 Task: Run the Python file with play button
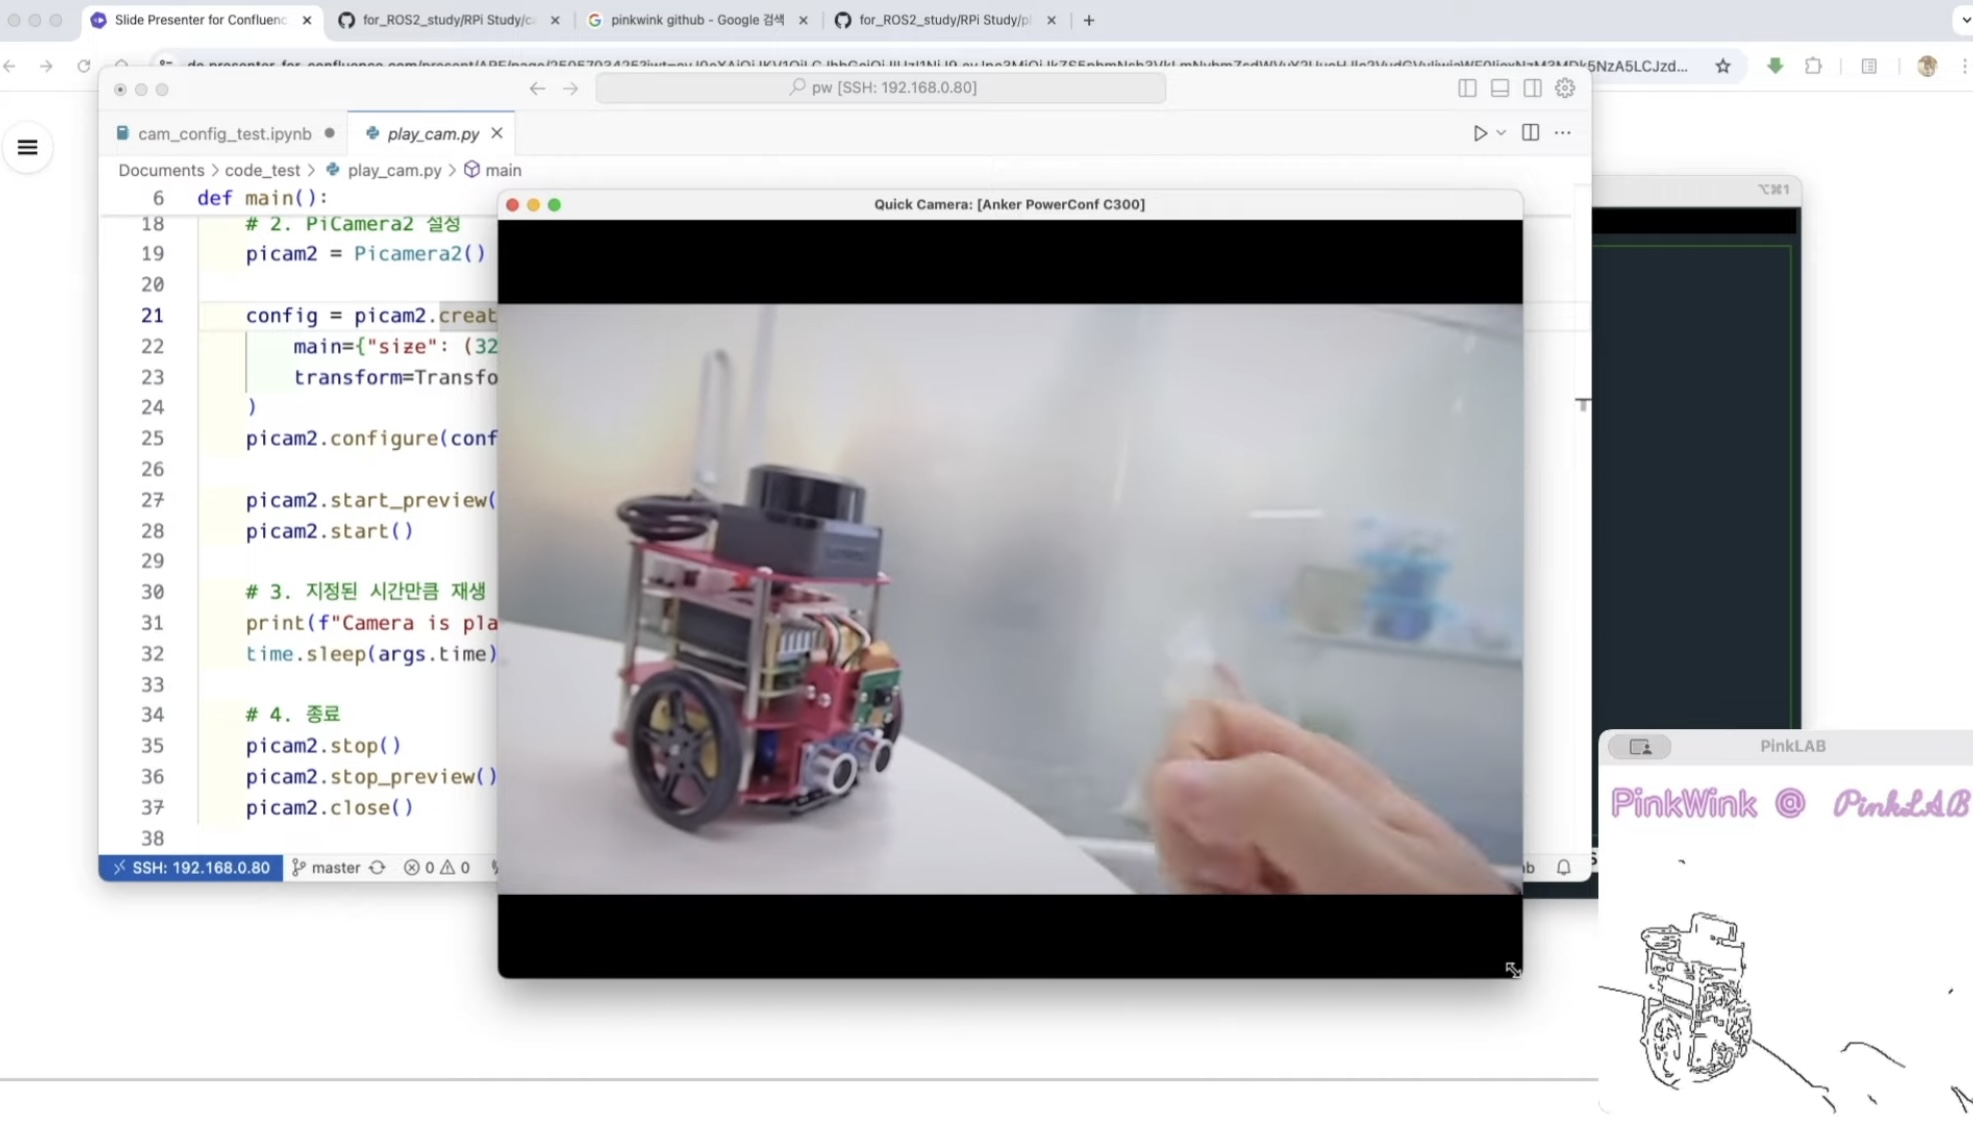coord(1479,133)
